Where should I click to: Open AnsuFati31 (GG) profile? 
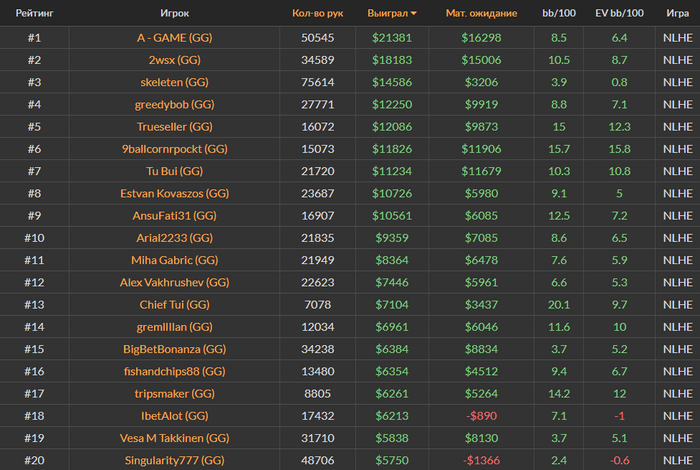(x=183, y=215)
